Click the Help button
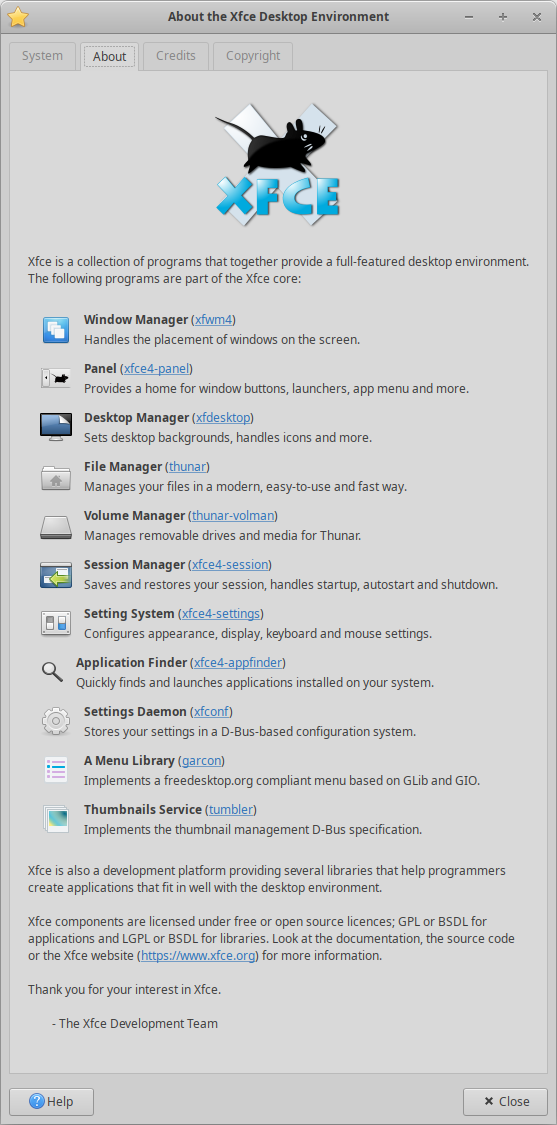Viewport: 557px width, 1125px height. tap(52, 1101)
